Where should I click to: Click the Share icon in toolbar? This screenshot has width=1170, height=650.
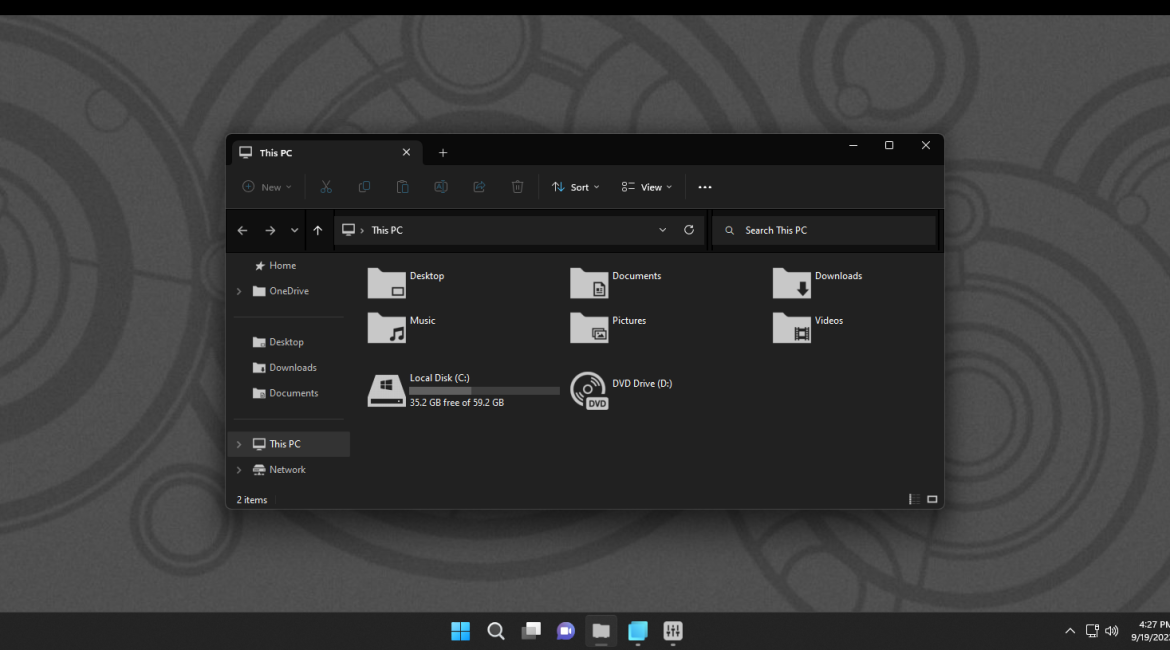(x=479, y=187)
